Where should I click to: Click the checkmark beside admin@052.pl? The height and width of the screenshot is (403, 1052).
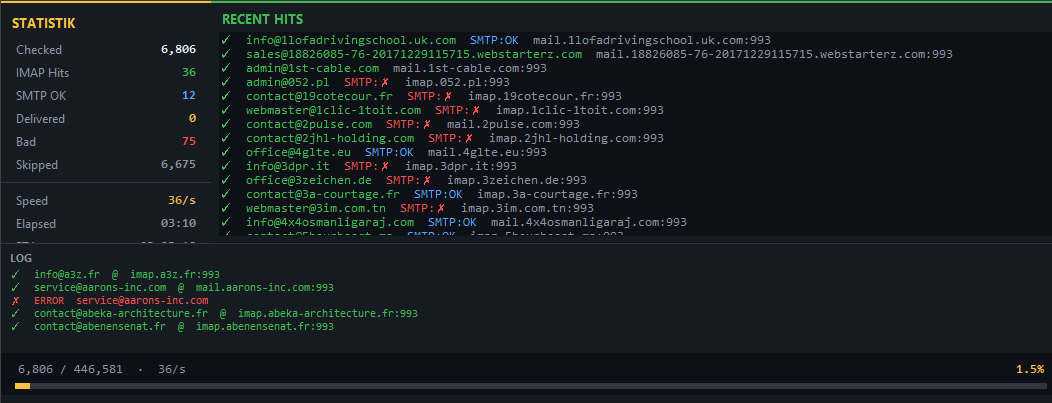pyautogui.click(x=226, y=82)
